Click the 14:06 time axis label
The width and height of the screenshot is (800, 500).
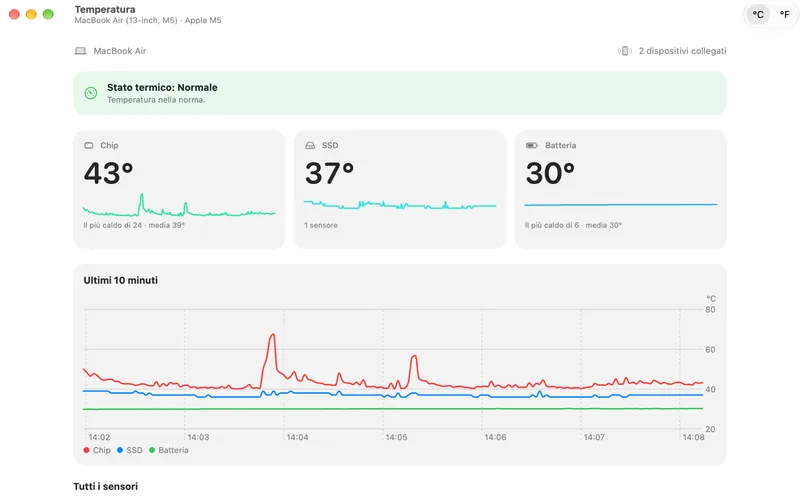pos(495,437)
